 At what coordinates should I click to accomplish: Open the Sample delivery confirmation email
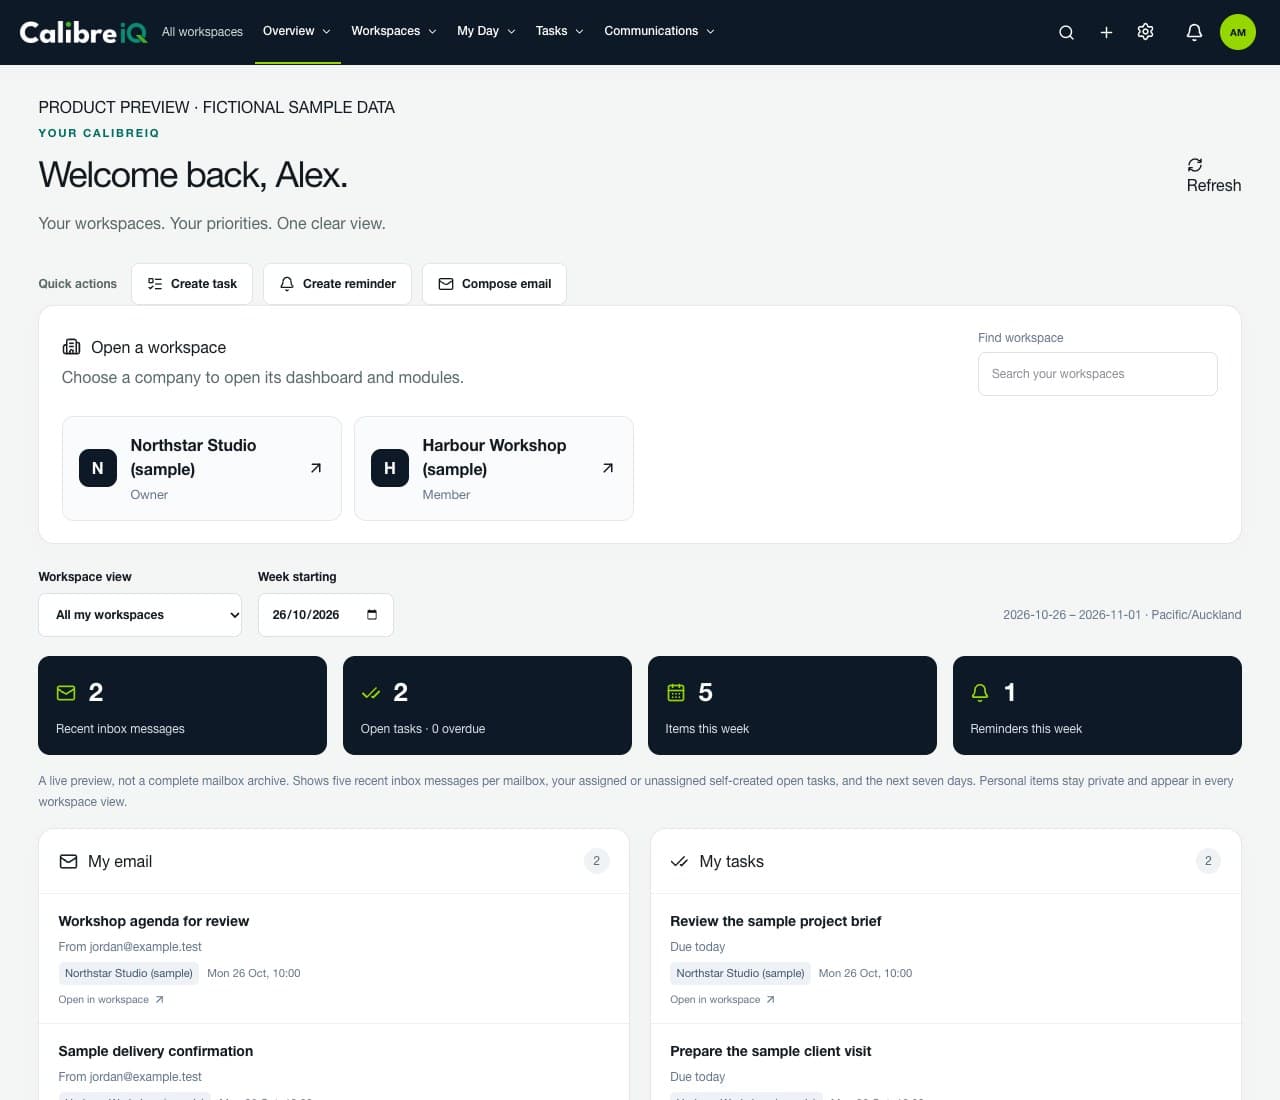(x=155, y=1051)
